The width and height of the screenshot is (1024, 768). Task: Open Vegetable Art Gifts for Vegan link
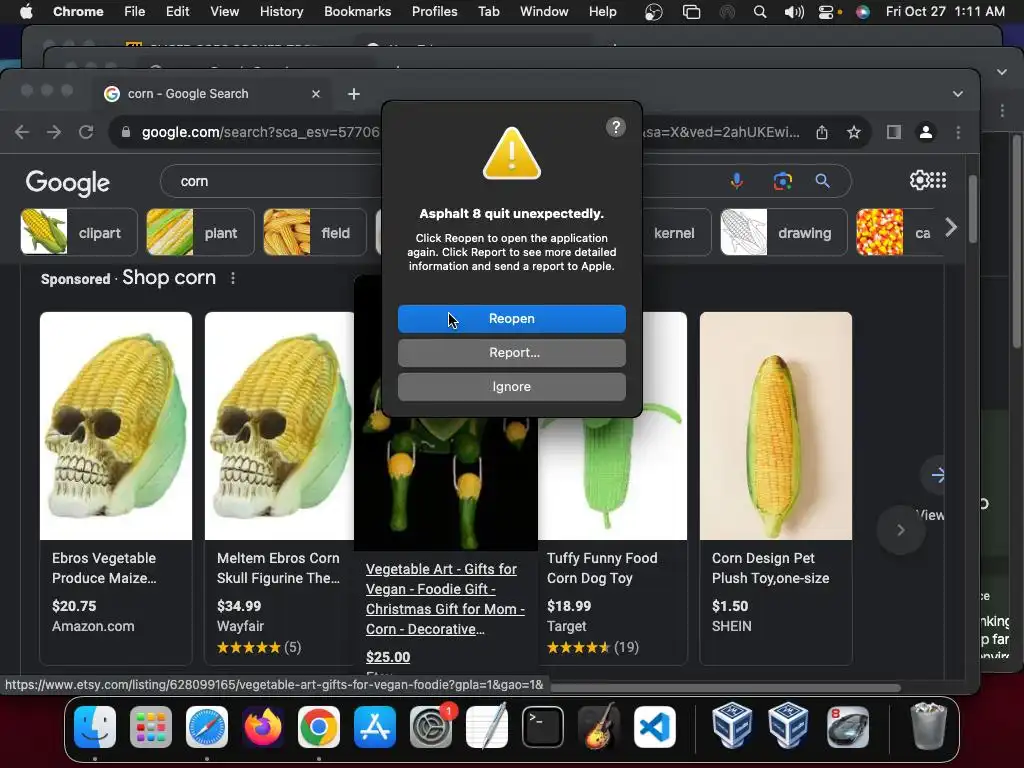pyautogui.click(x=445, y=599)
